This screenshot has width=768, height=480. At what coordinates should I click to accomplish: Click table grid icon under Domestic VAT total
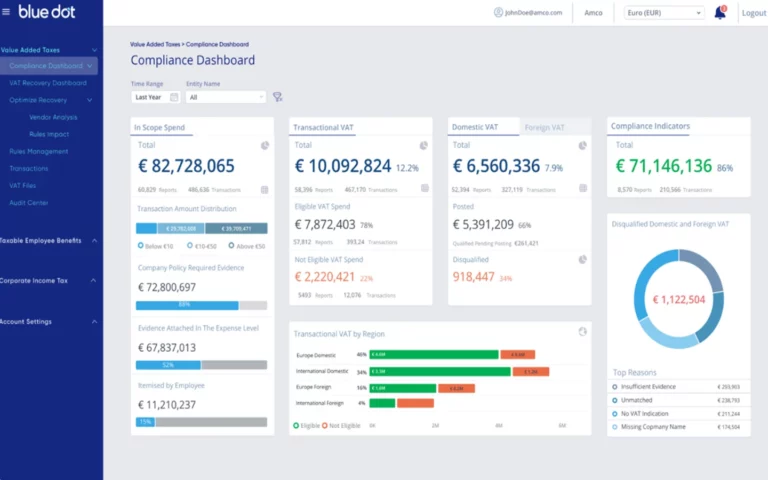[581, 188]
